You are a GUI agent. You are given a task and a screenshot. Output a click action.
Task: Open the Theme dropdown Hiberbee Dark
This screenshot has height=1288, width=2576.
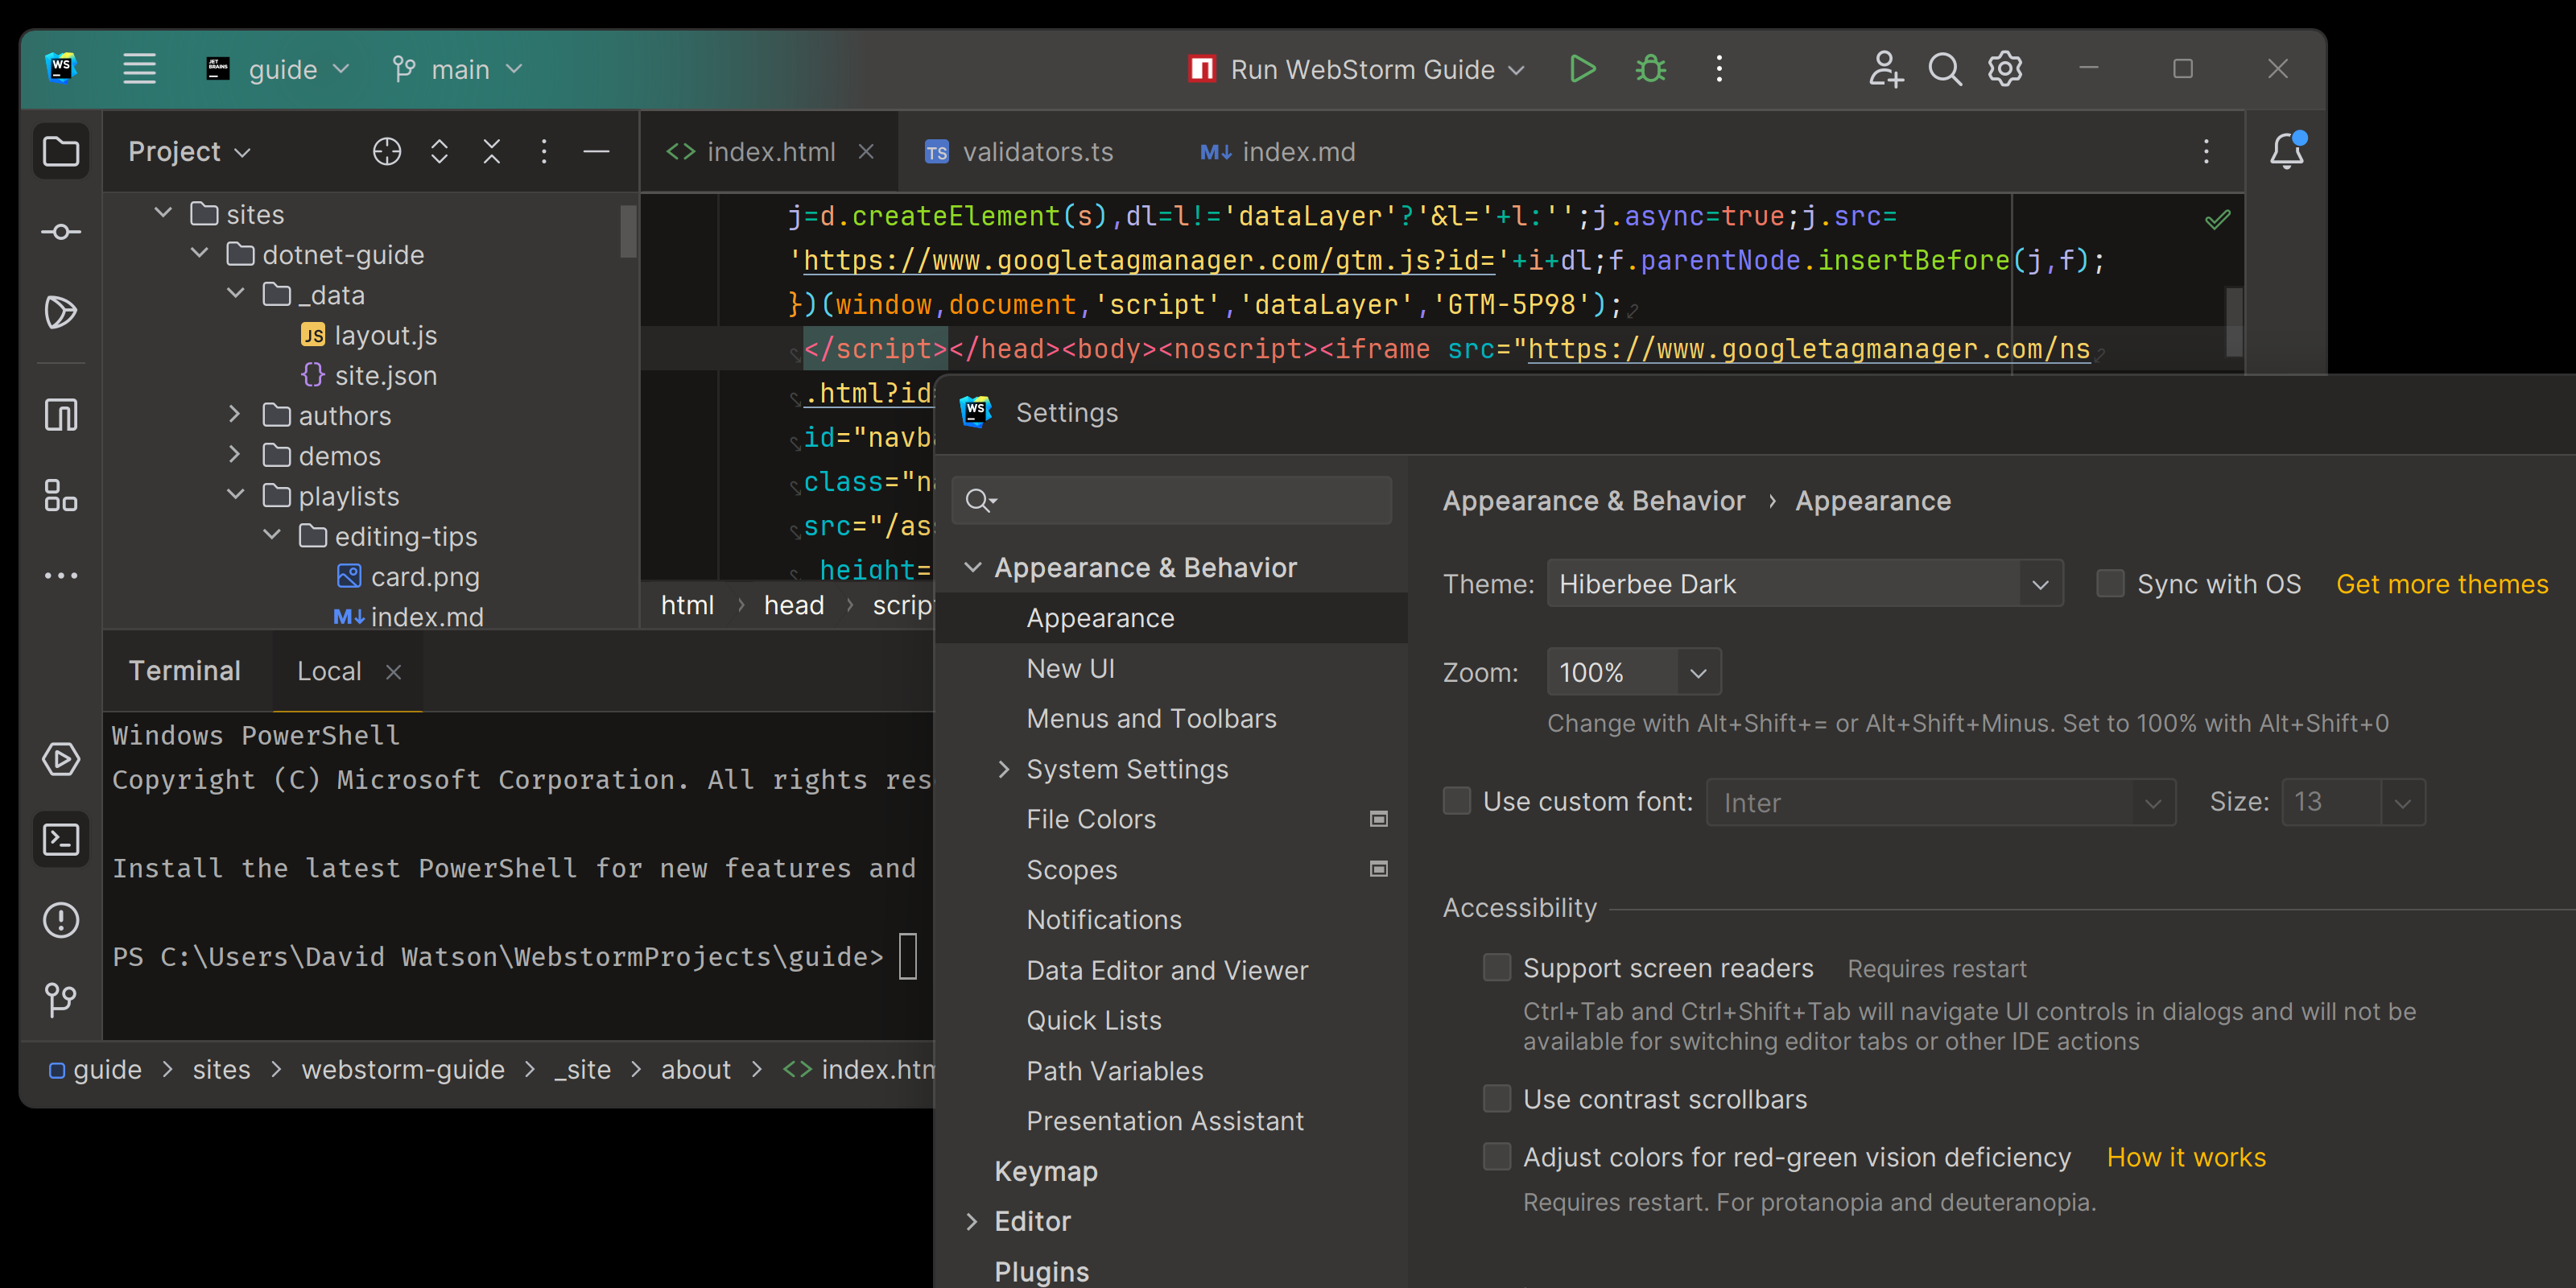(1805, 584)
